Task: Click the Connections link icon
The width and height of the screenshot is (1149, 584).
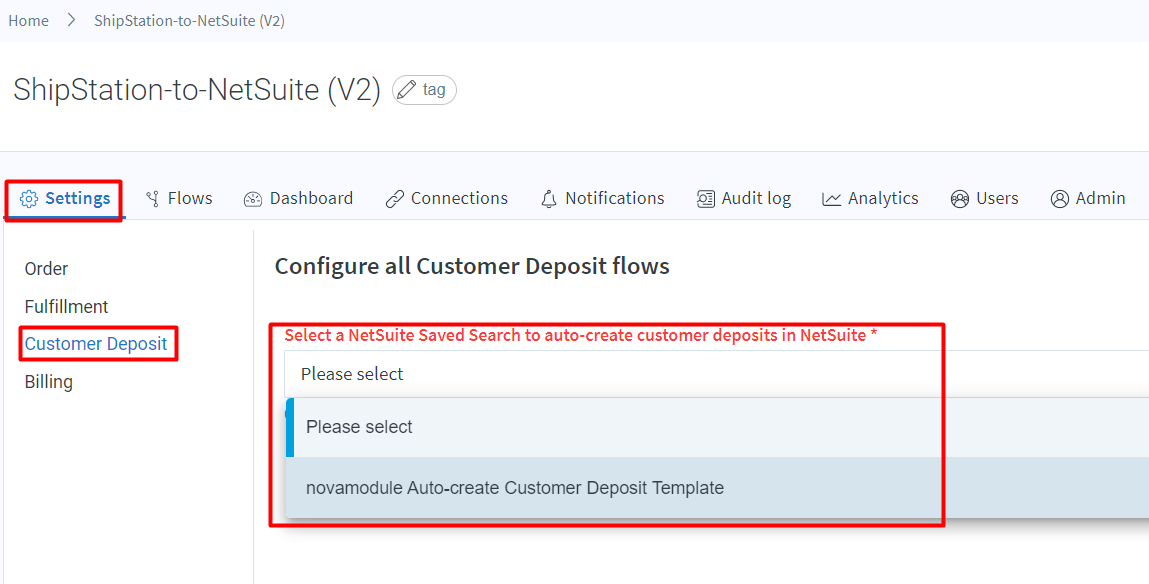Action: (x=395, y=199)
